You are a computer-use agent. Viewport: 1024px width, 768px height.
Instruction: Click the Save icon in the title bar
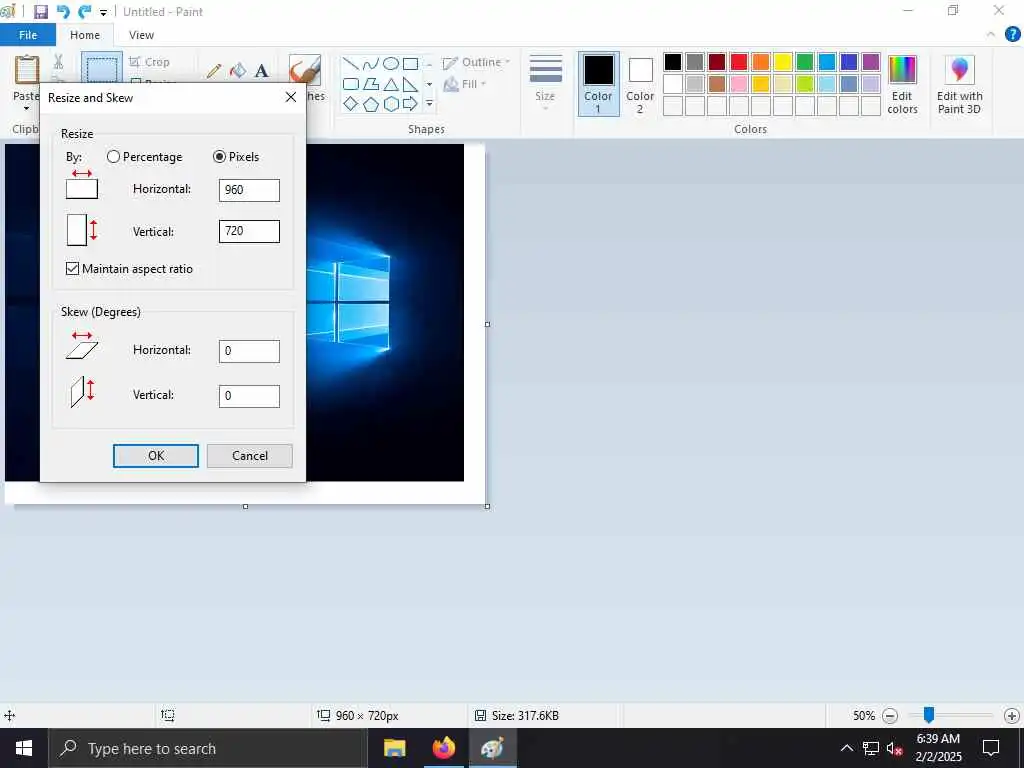pos(40,12)
